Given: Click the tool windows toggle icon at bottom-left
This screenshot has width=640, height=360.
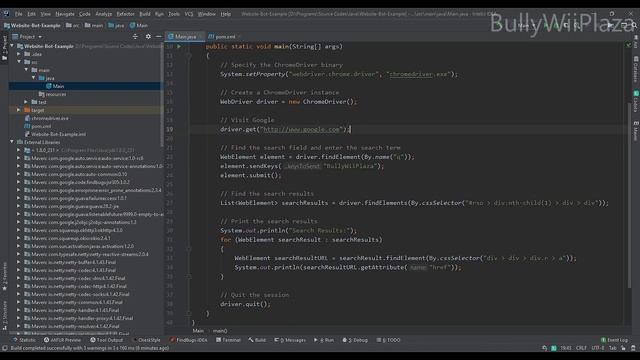Looking at the screenshot, I should [x=4, y=348].
